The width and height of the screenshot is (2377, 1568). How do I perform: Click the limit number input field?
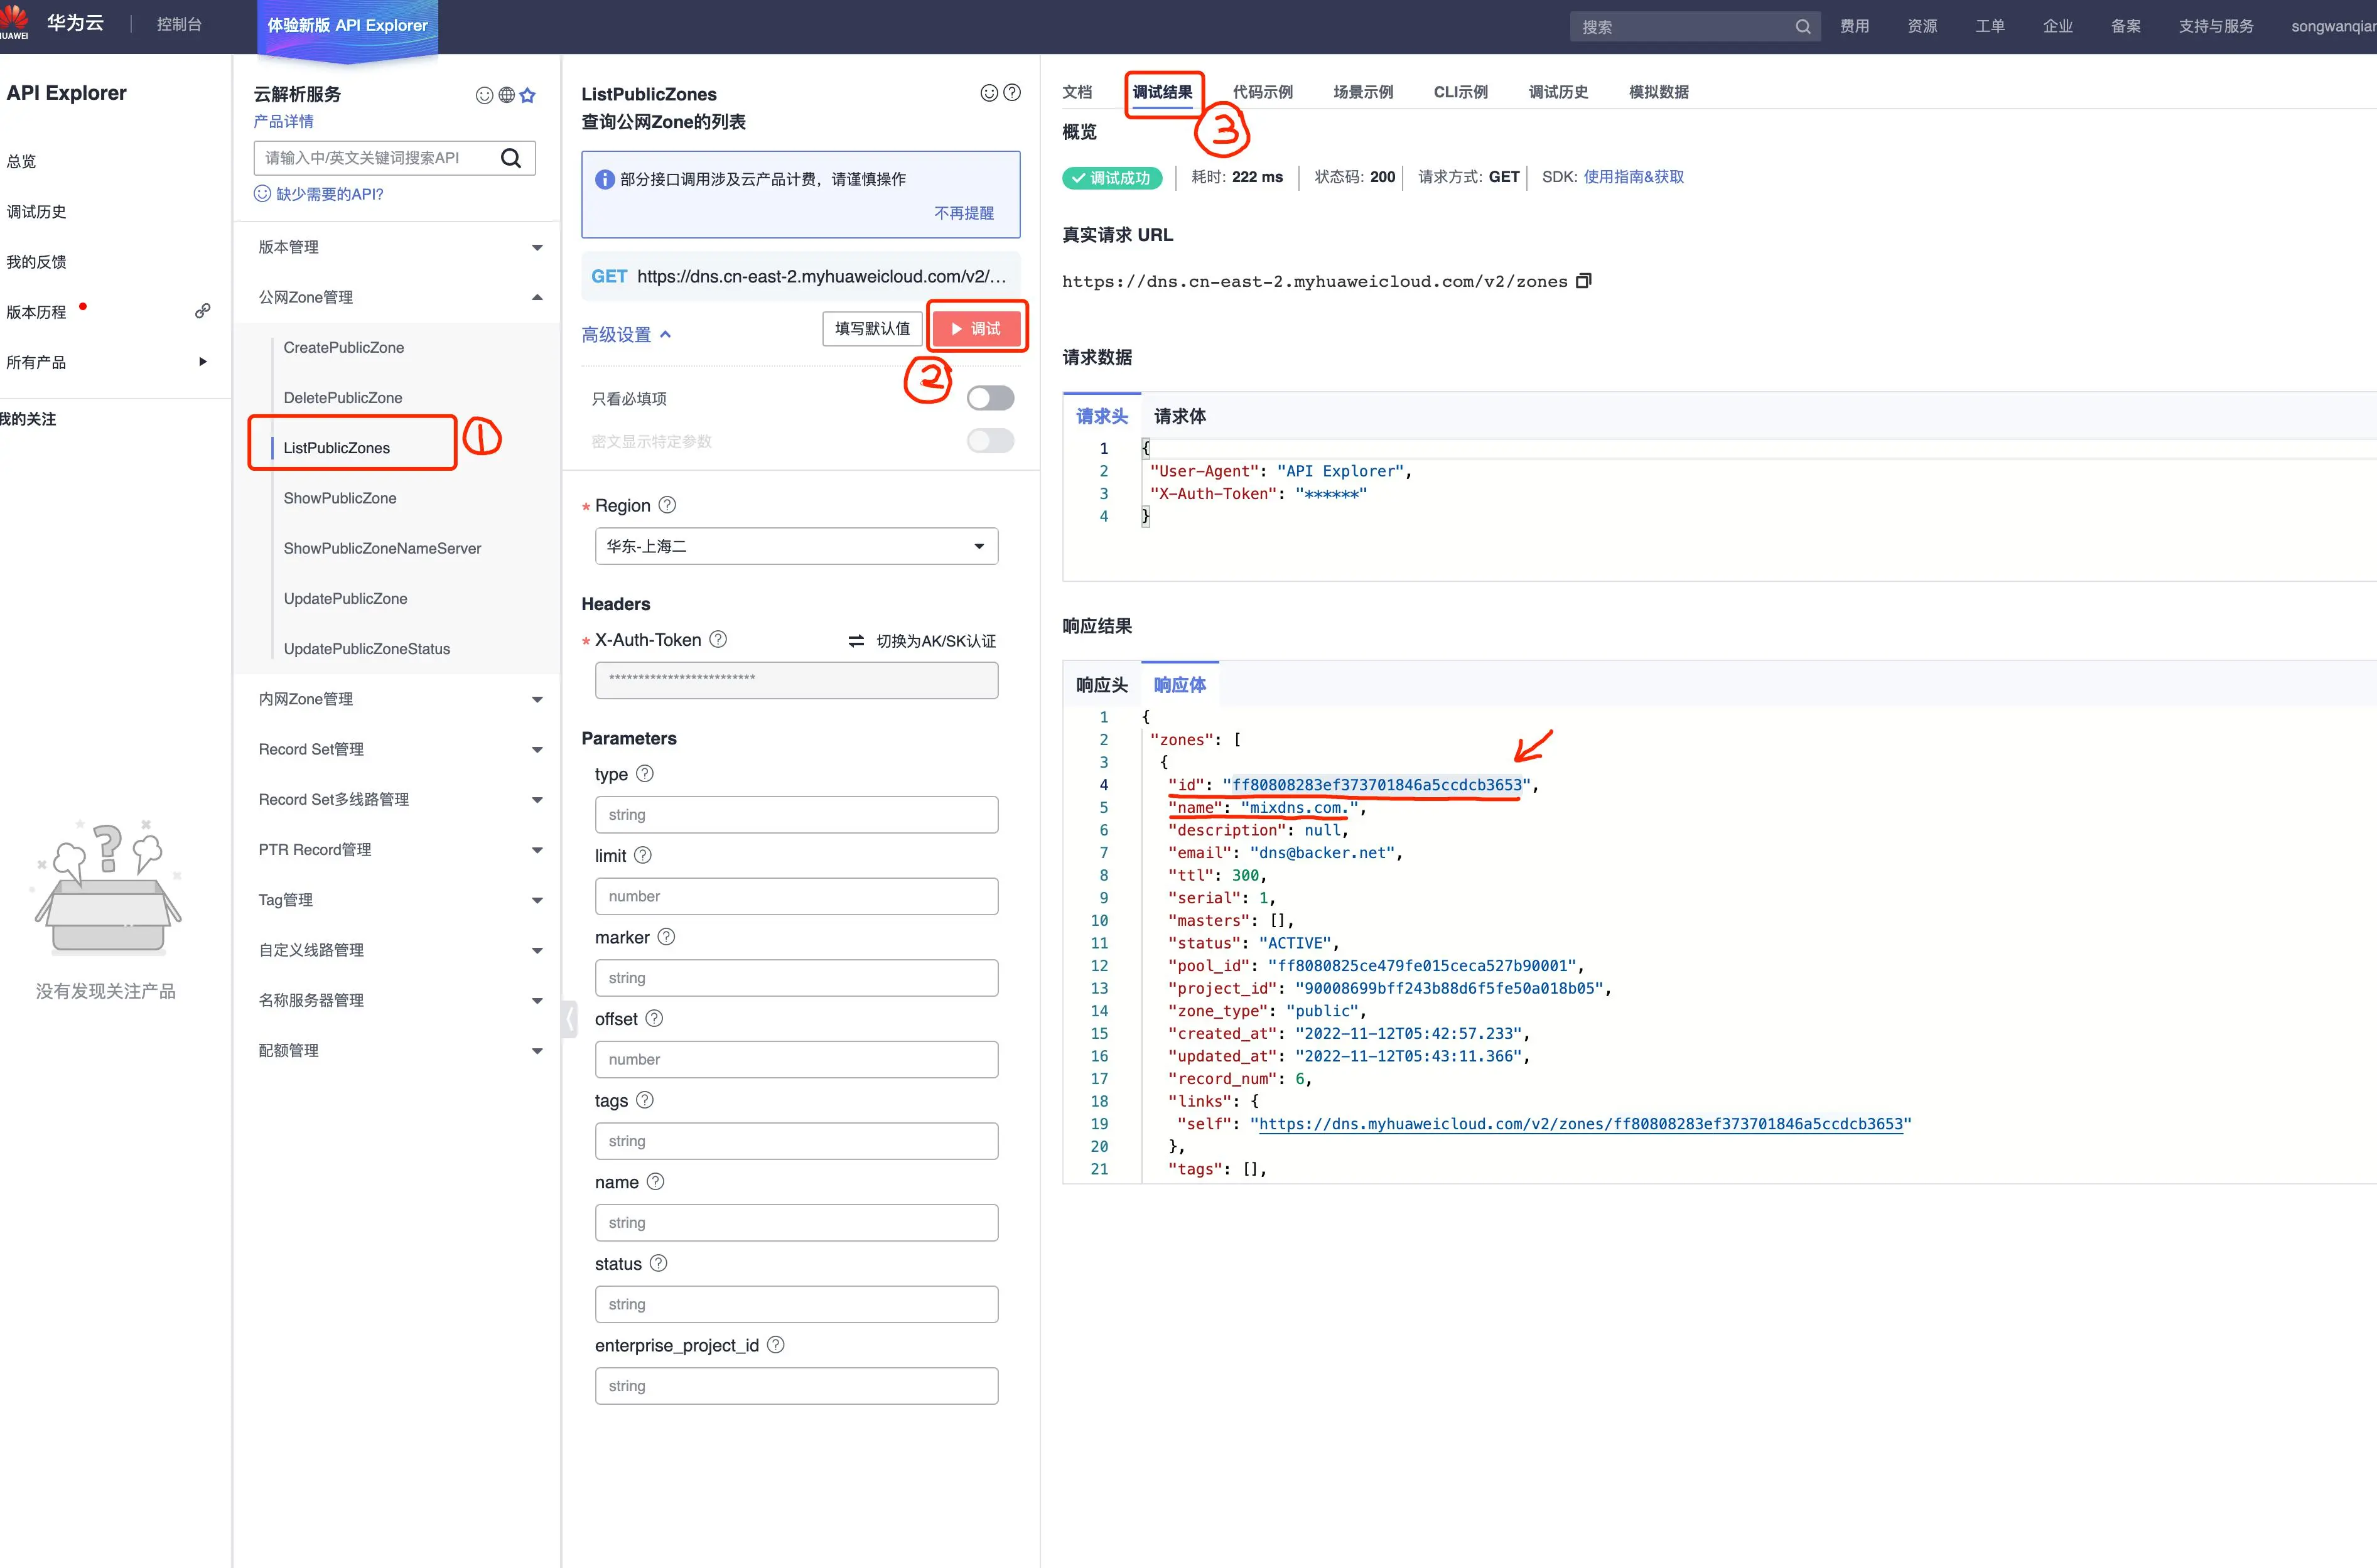(x=796, y=896)
